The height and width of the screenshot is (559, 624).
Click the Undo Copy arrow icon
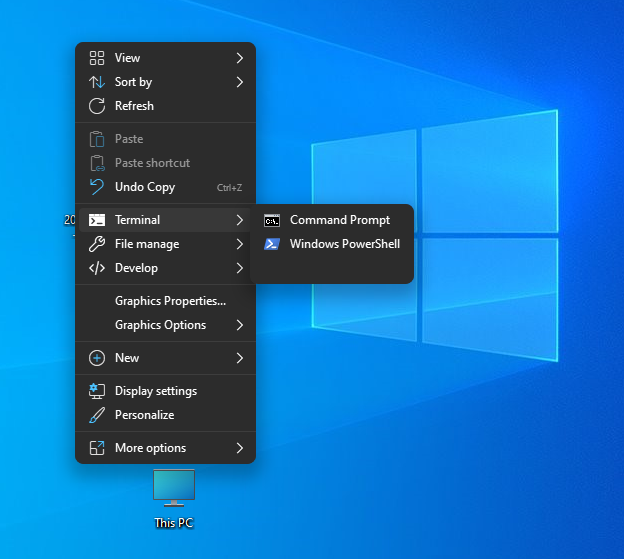(x=97, y=187)
